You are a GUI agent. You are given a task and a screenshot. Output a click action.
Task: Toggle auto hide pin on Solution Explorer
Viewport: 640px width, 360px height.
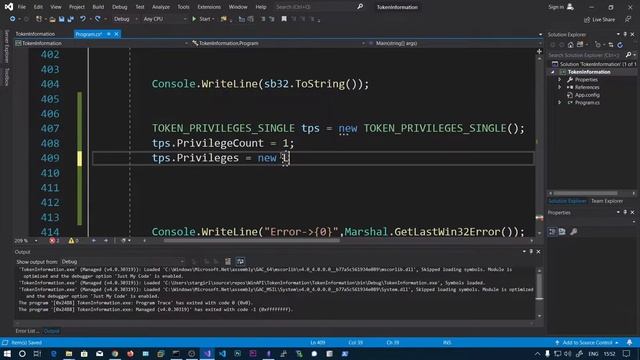click(625, 35)
